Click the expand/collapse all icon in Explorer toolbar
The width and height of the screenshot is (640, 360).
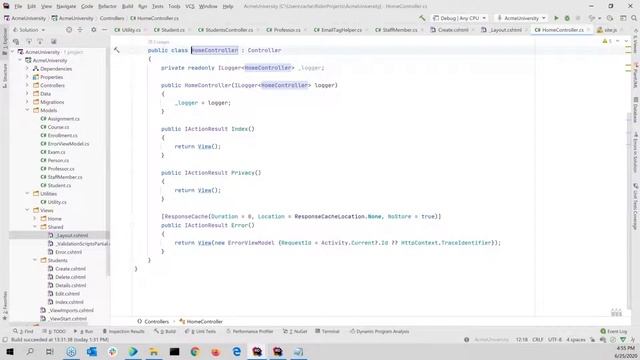tap(80, 30)
